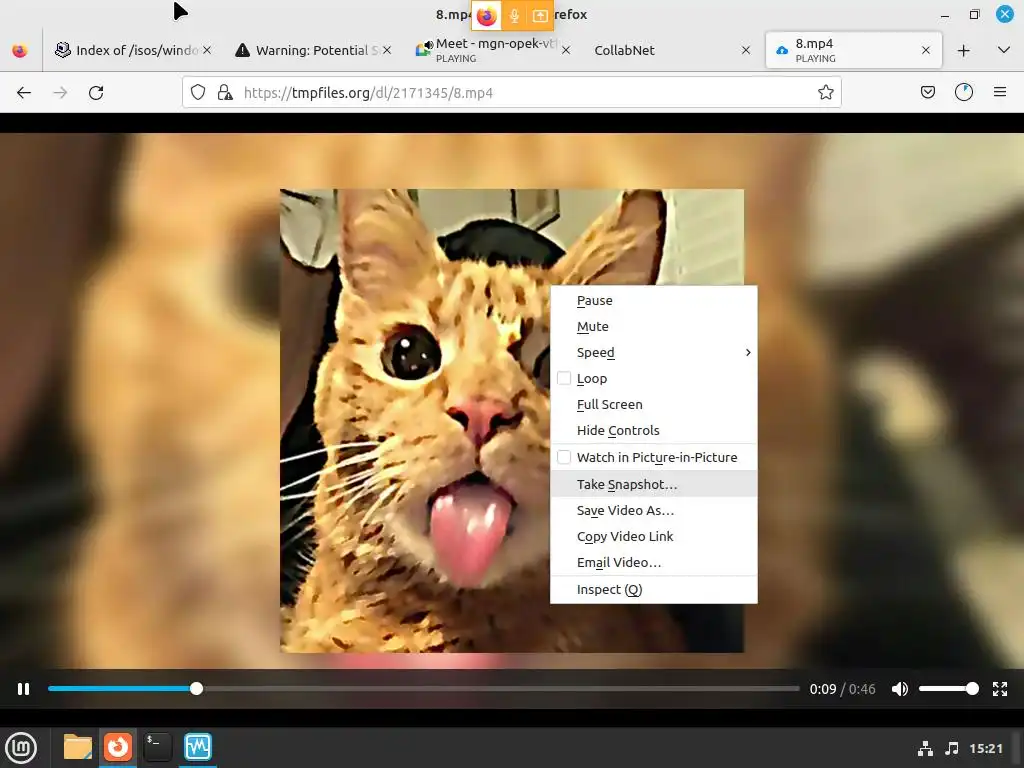Open the terminal from the taskbar

(157, 747)
